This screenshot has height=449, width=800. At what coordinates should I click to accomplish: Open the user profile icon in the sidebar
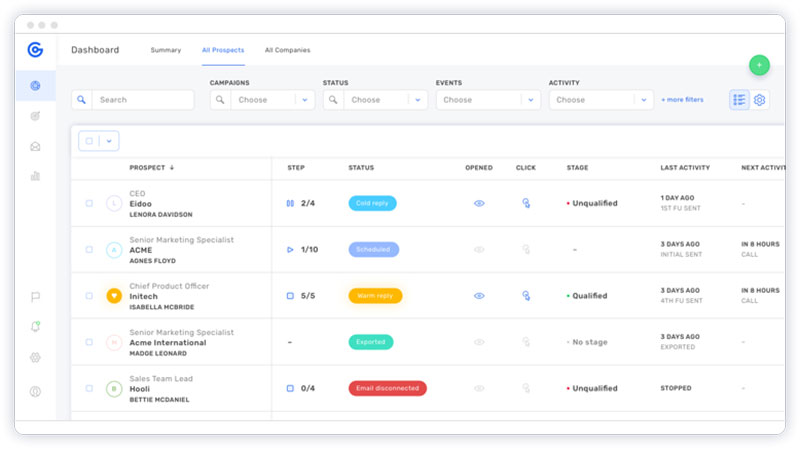point(35,391)
